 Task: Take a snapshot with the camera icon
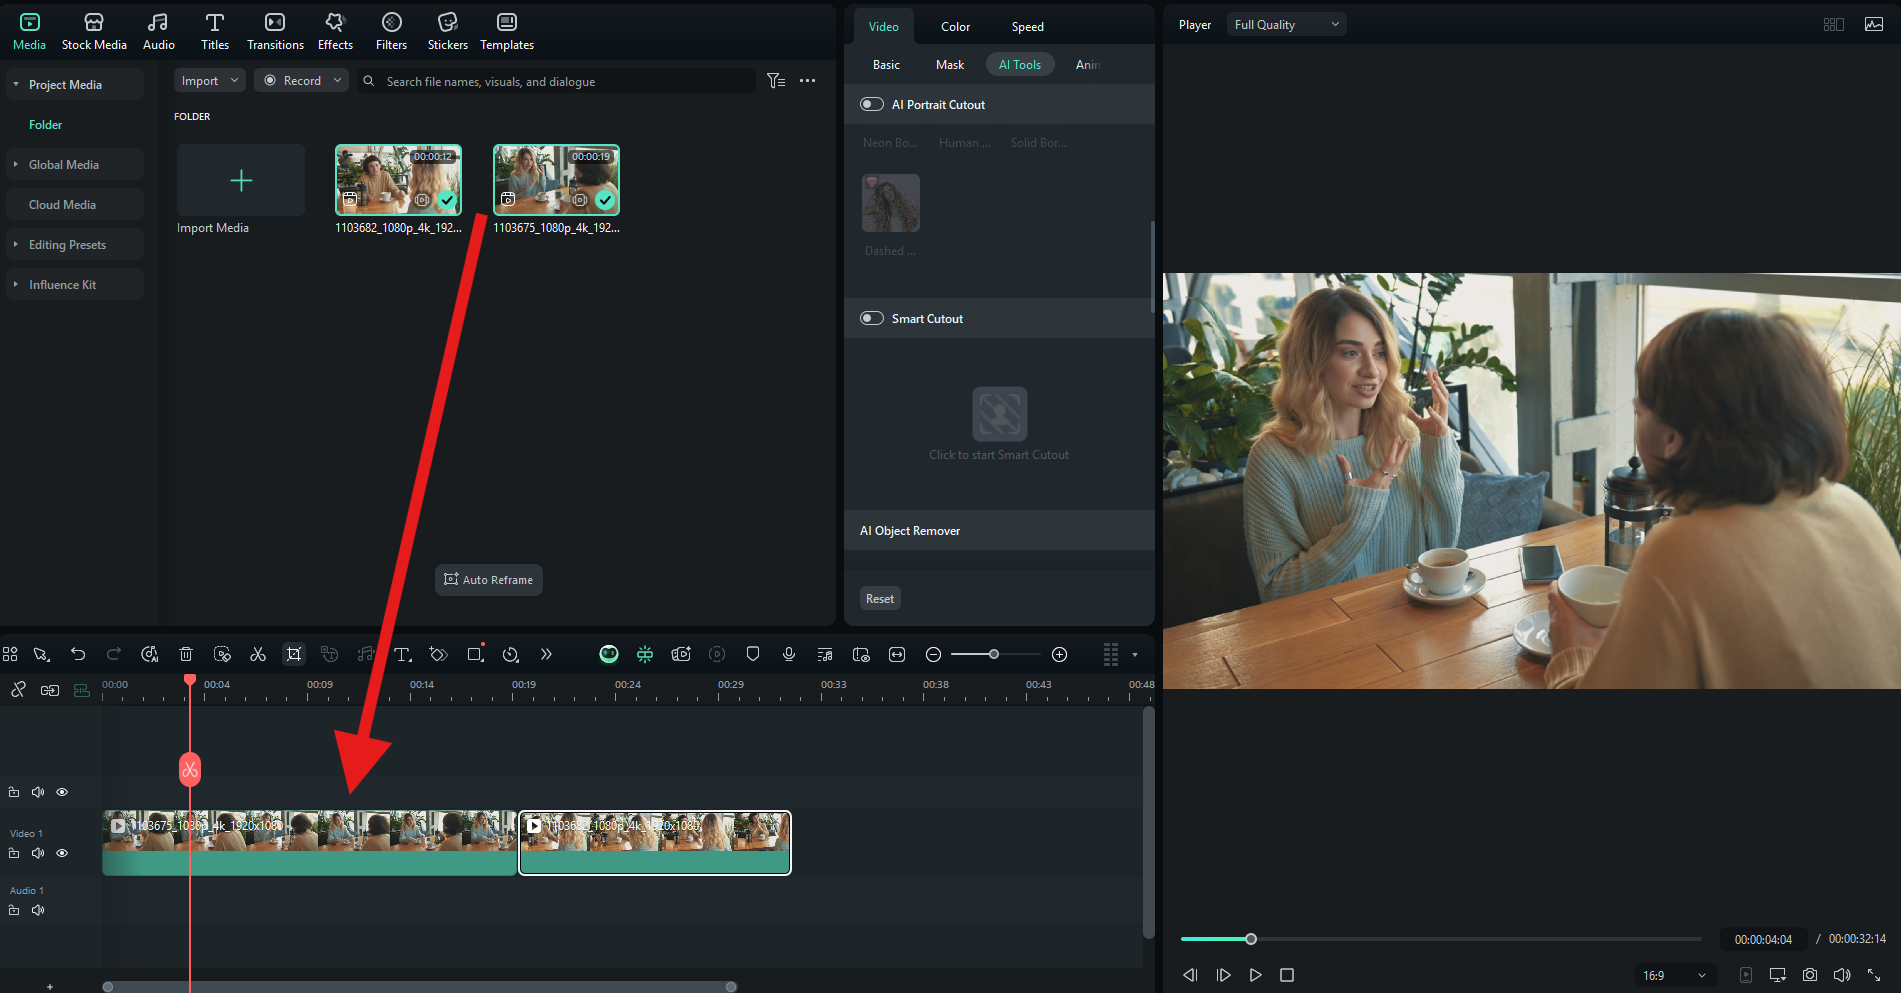(1810, 975)
